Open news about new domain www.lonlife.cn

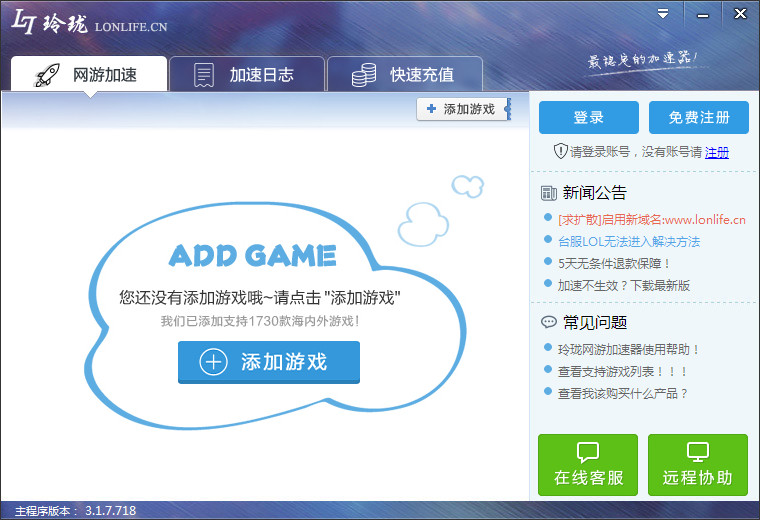click(652, 220)
